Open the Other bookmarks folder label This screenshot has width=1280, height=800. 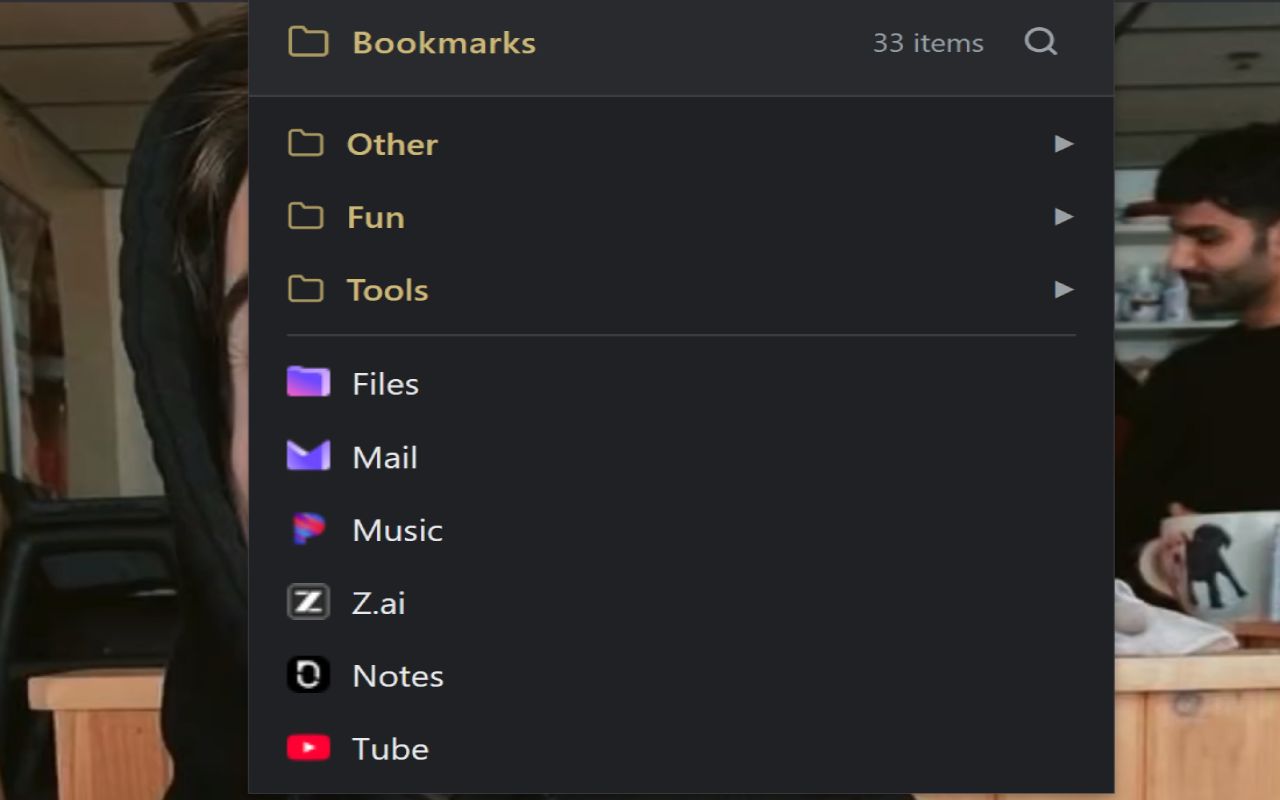click(392, 144)
